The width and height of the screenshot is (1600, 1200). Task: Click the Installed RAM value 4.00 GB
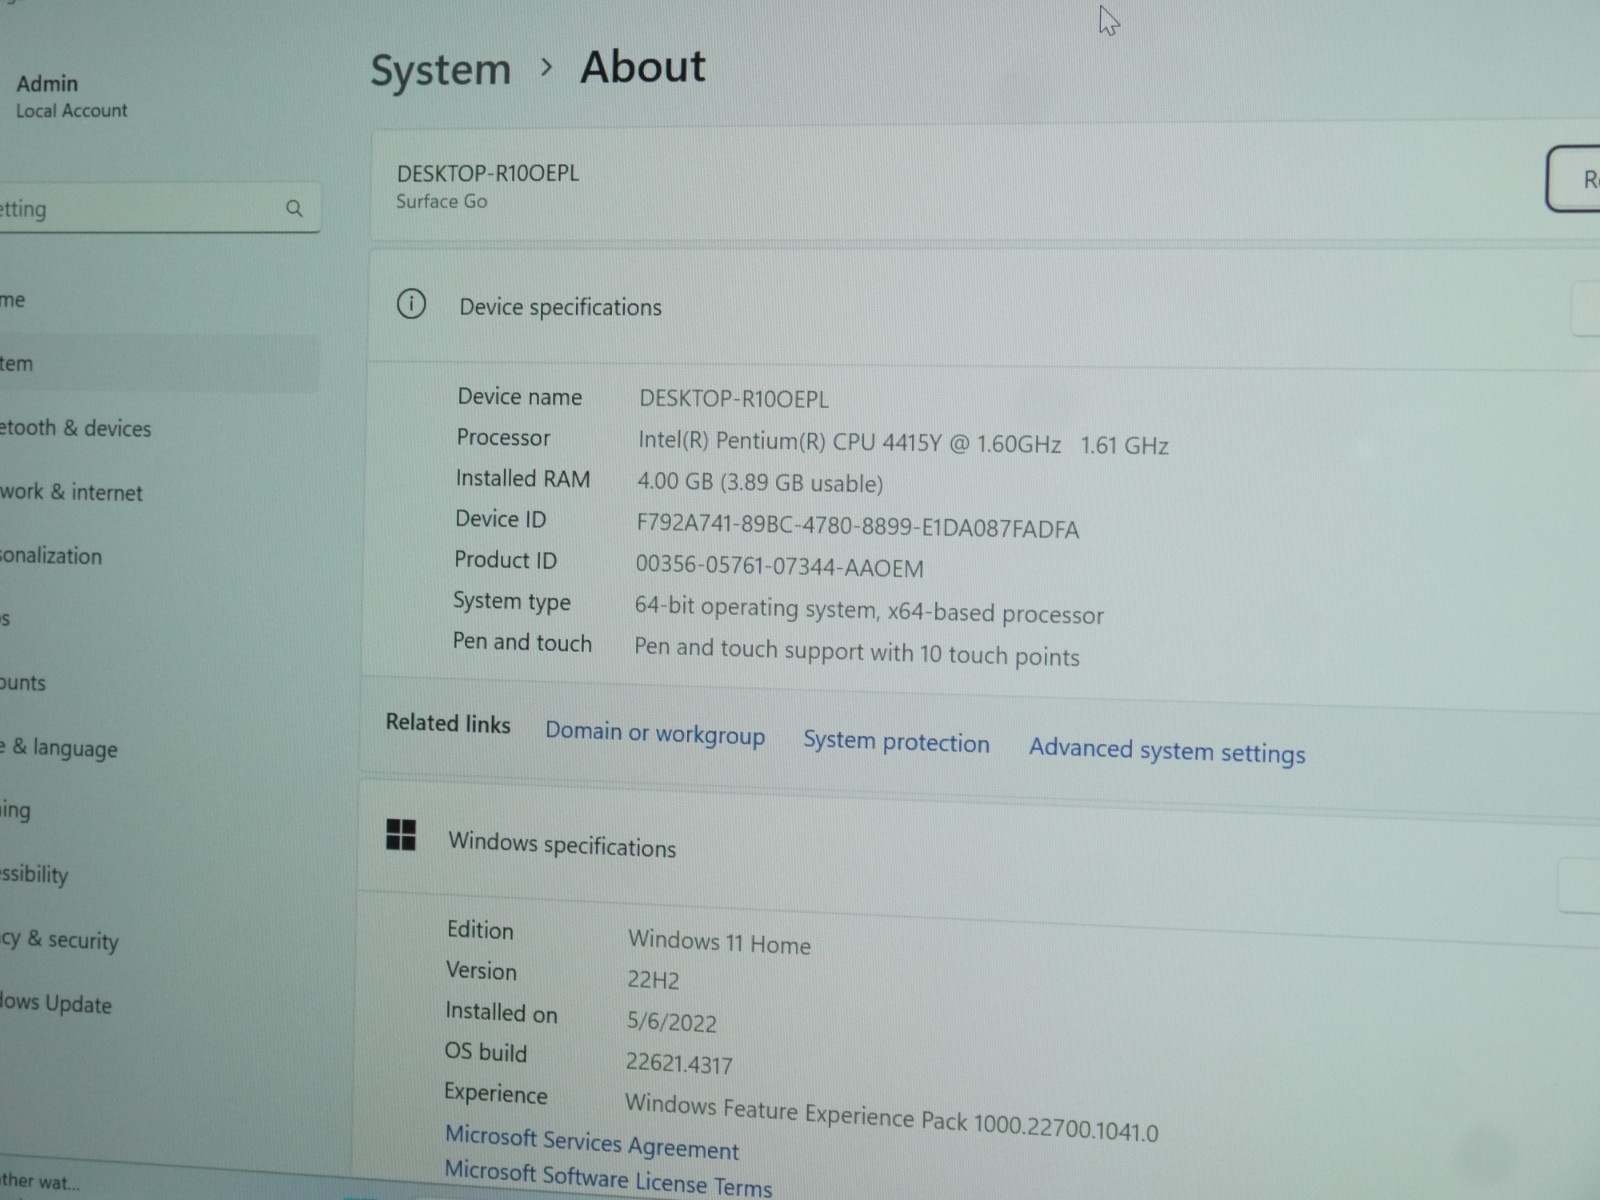[x=760, y=483]
